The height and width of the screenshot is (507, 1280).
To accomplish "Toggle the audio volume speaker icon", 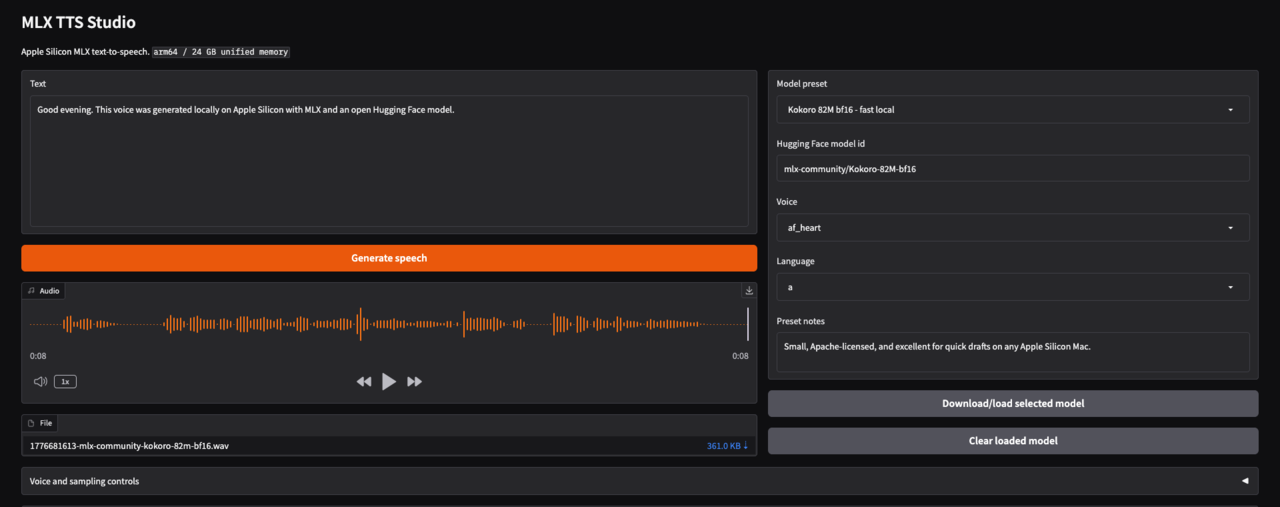I will [x=40, y=381].
